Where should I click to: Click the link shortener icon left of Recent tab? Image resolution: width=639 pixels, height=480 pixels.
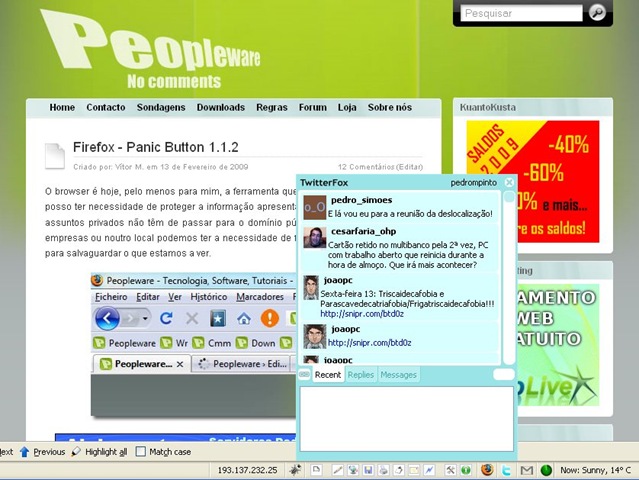click(304, 374)
